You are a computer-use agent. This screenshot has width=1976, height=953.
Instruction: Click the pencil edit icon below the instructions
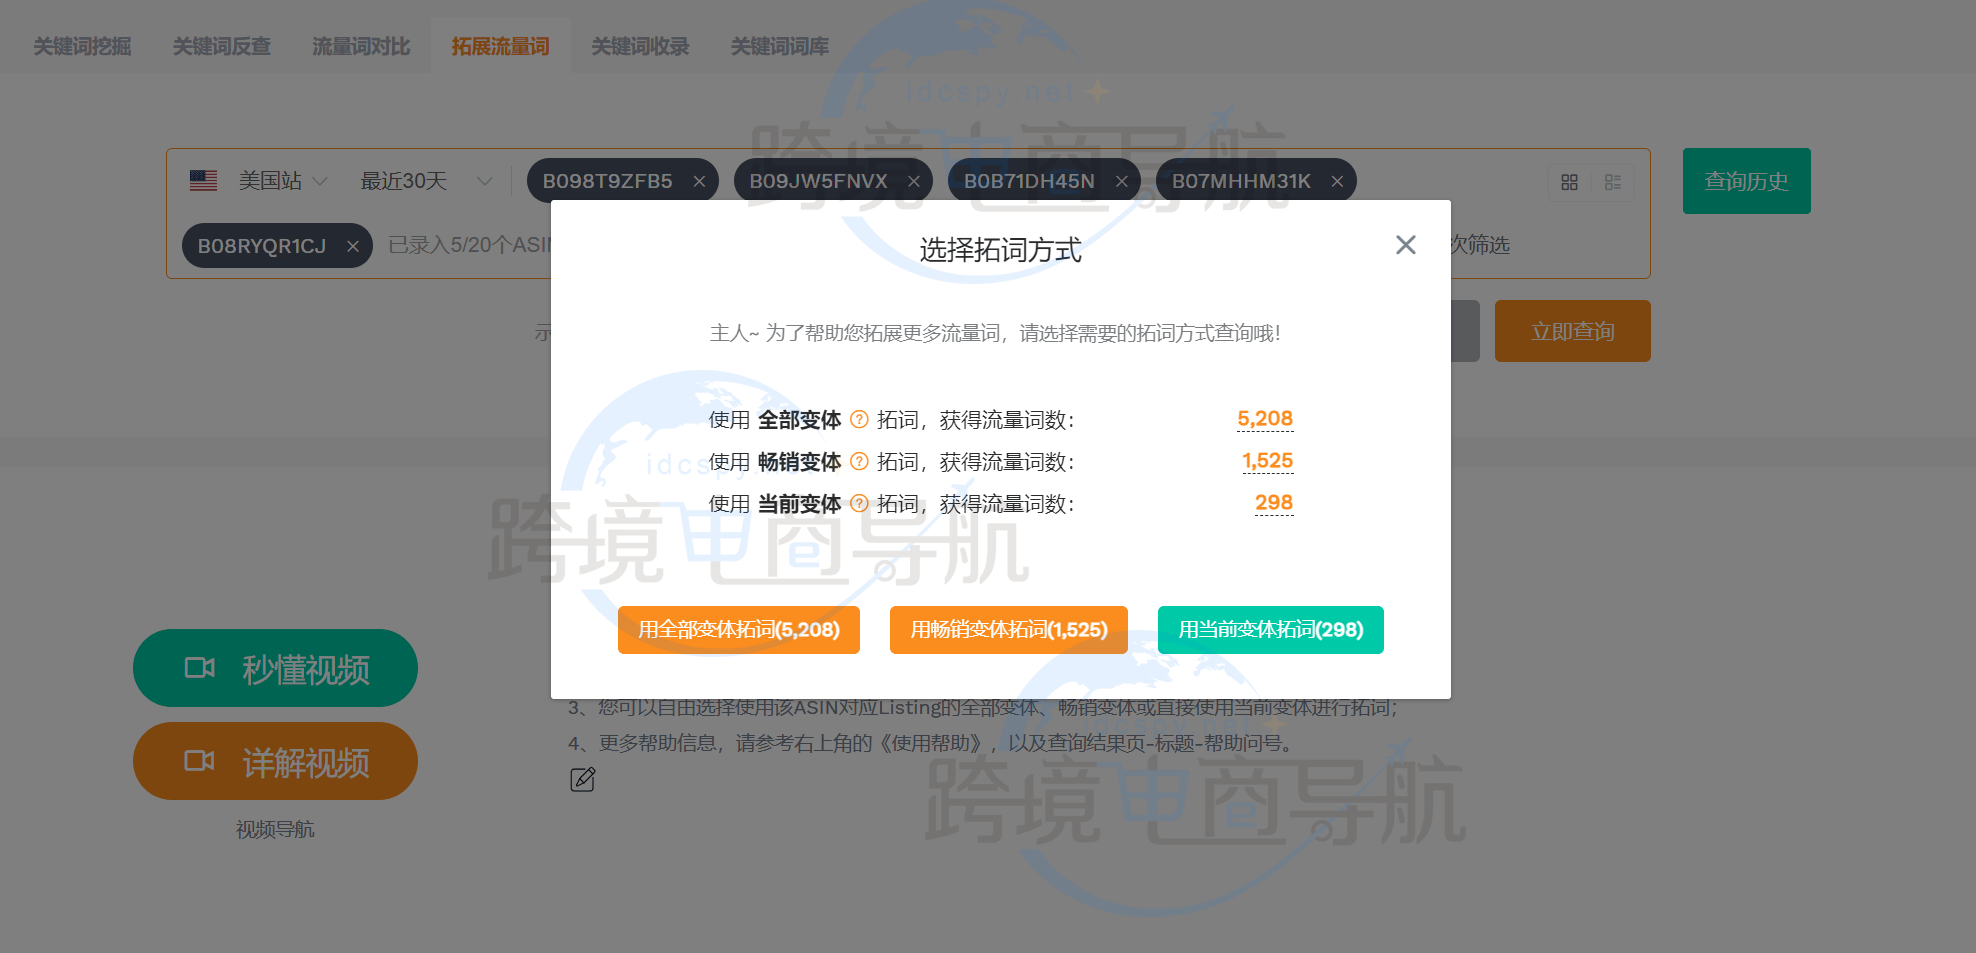pos(583,779)
